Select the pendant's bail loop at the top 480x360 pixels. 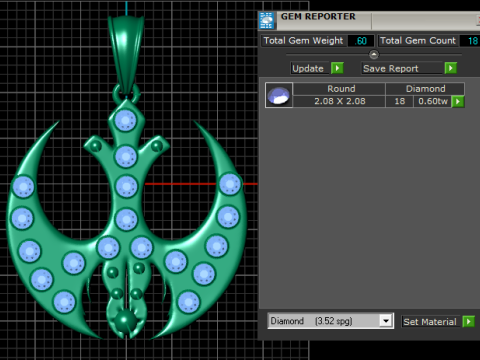point(126,55)
